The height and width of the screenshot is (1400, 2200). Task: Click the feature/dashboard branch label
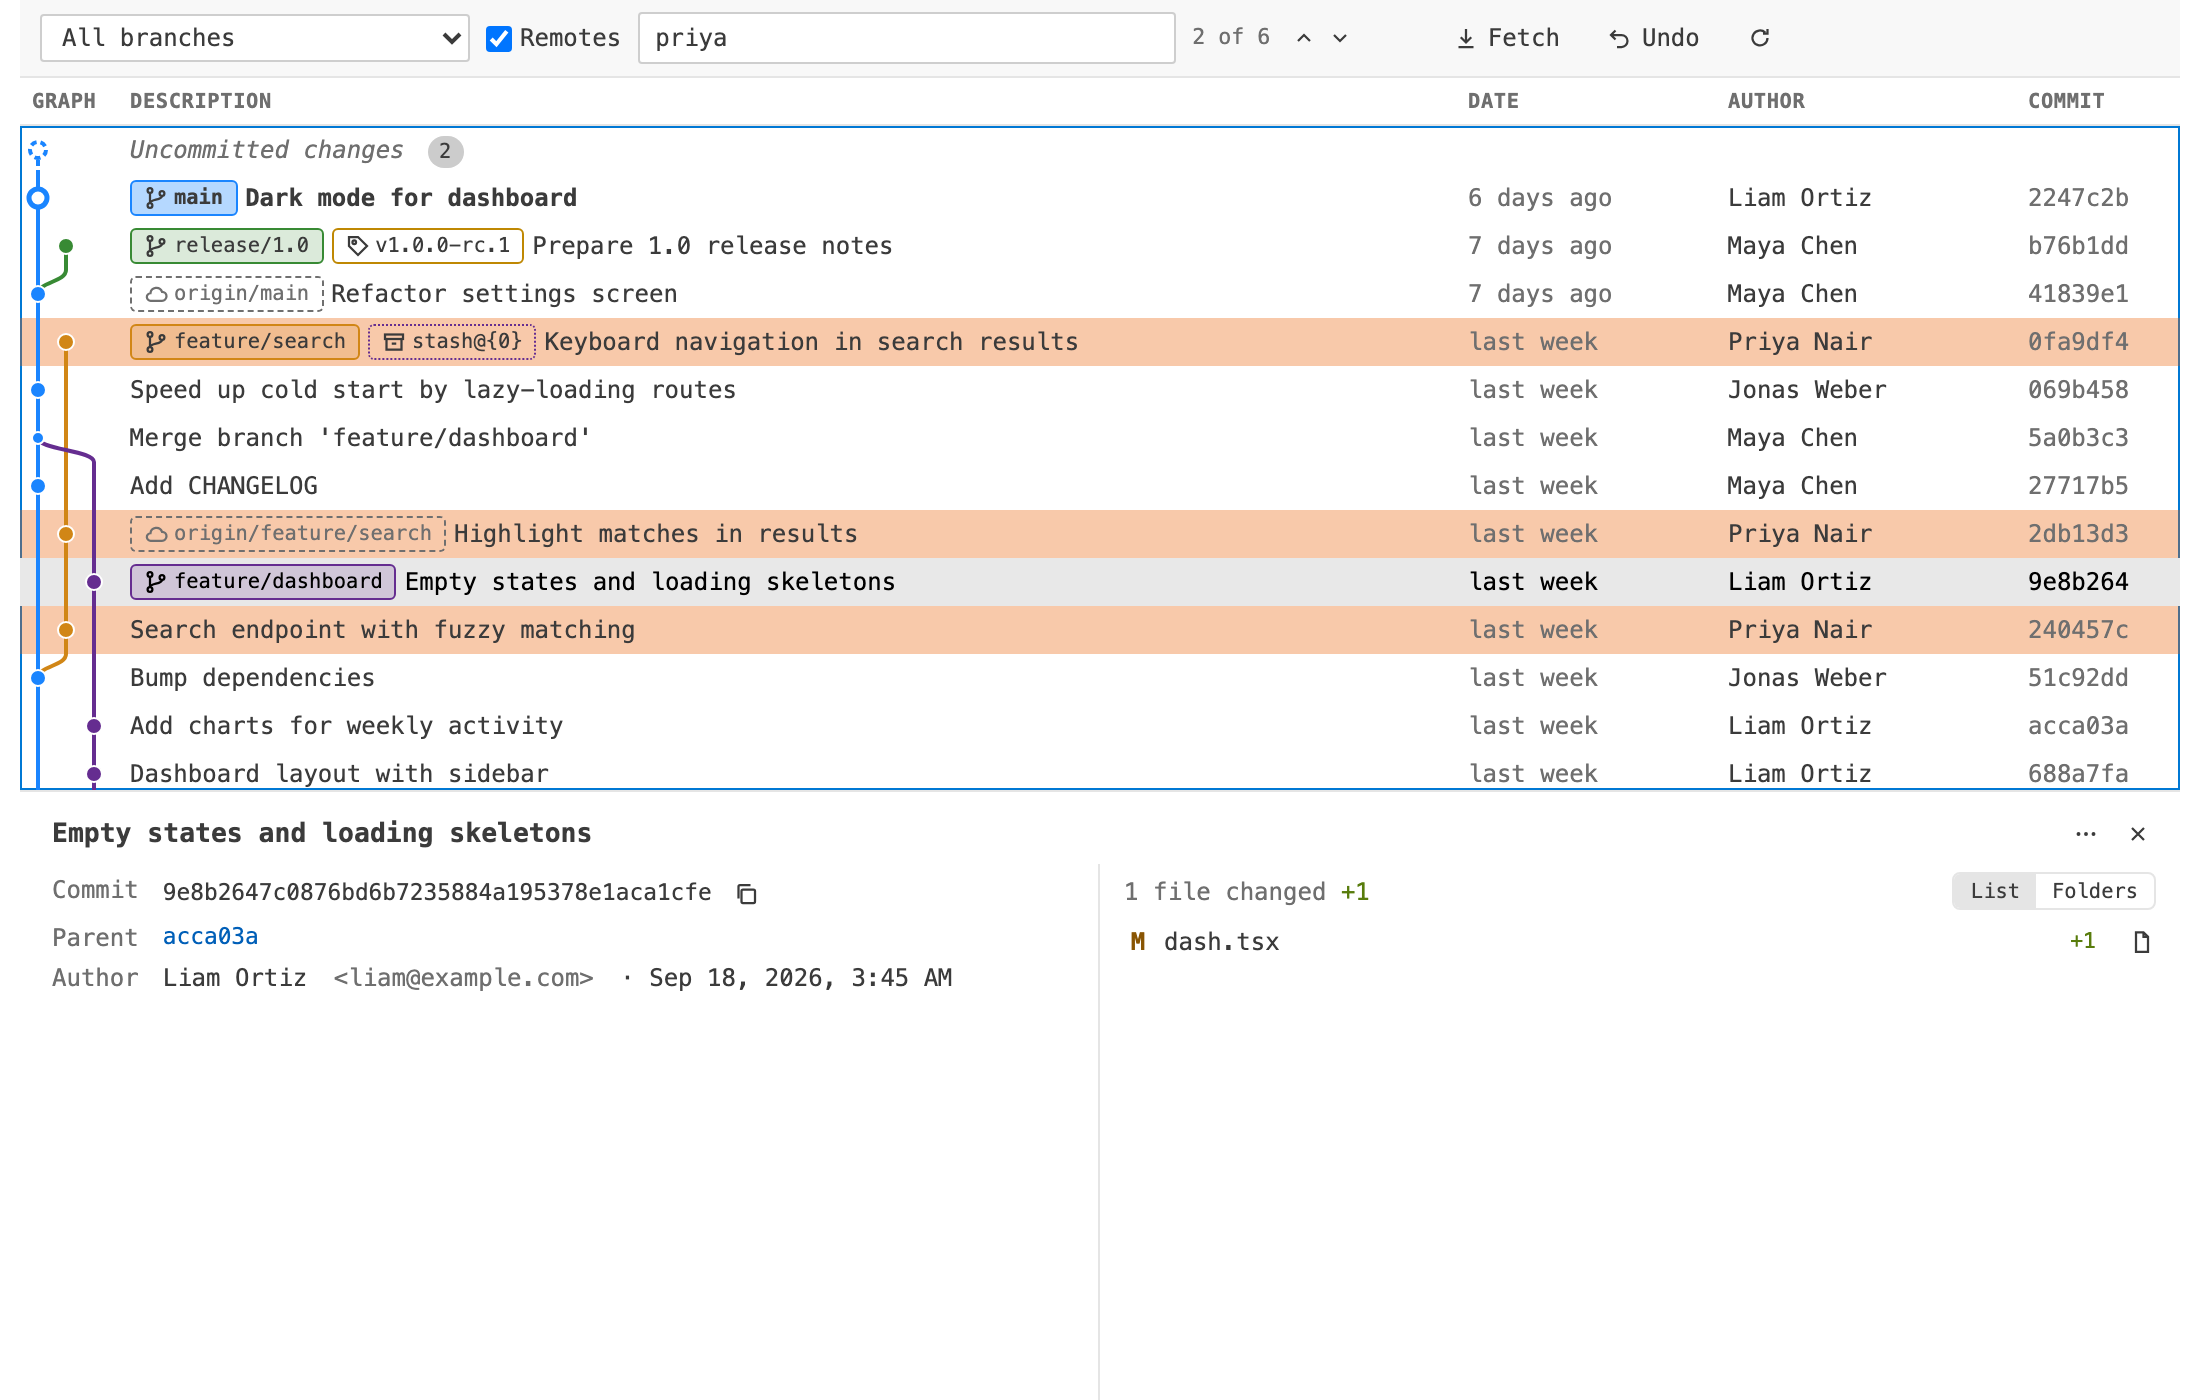(x=263, y=582)
